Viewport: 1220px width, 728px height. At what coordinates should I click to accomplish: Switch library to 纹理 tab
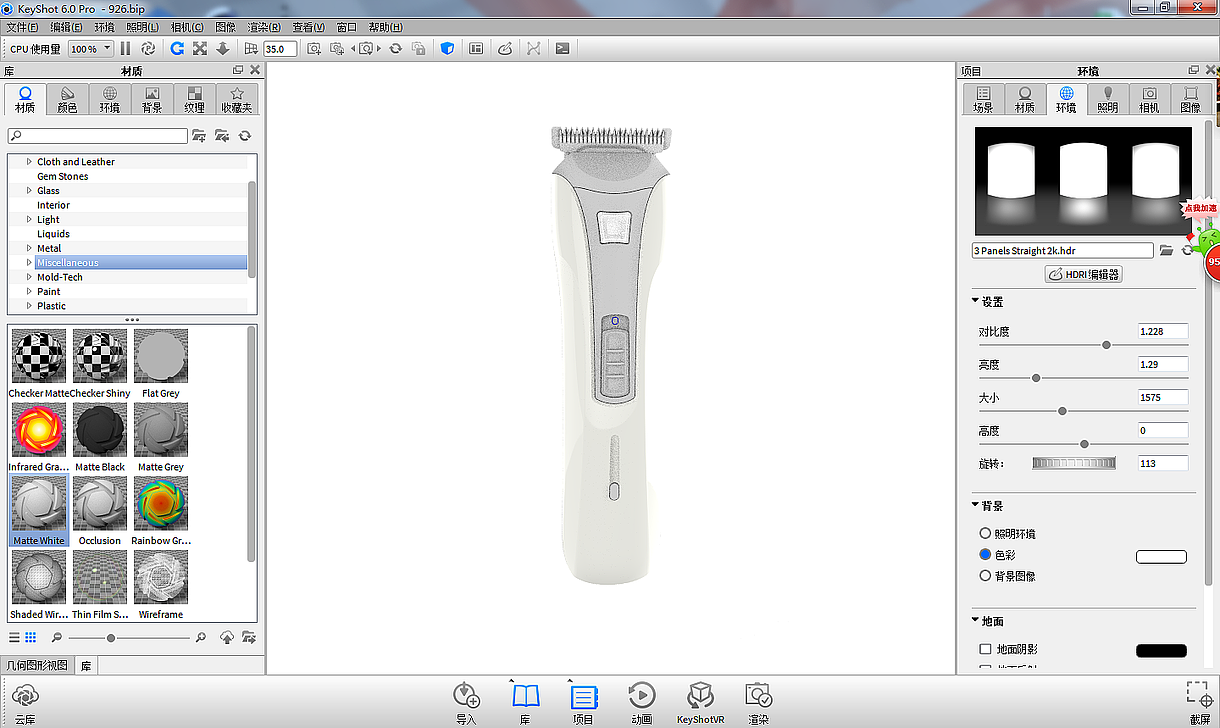coord(194,99)
